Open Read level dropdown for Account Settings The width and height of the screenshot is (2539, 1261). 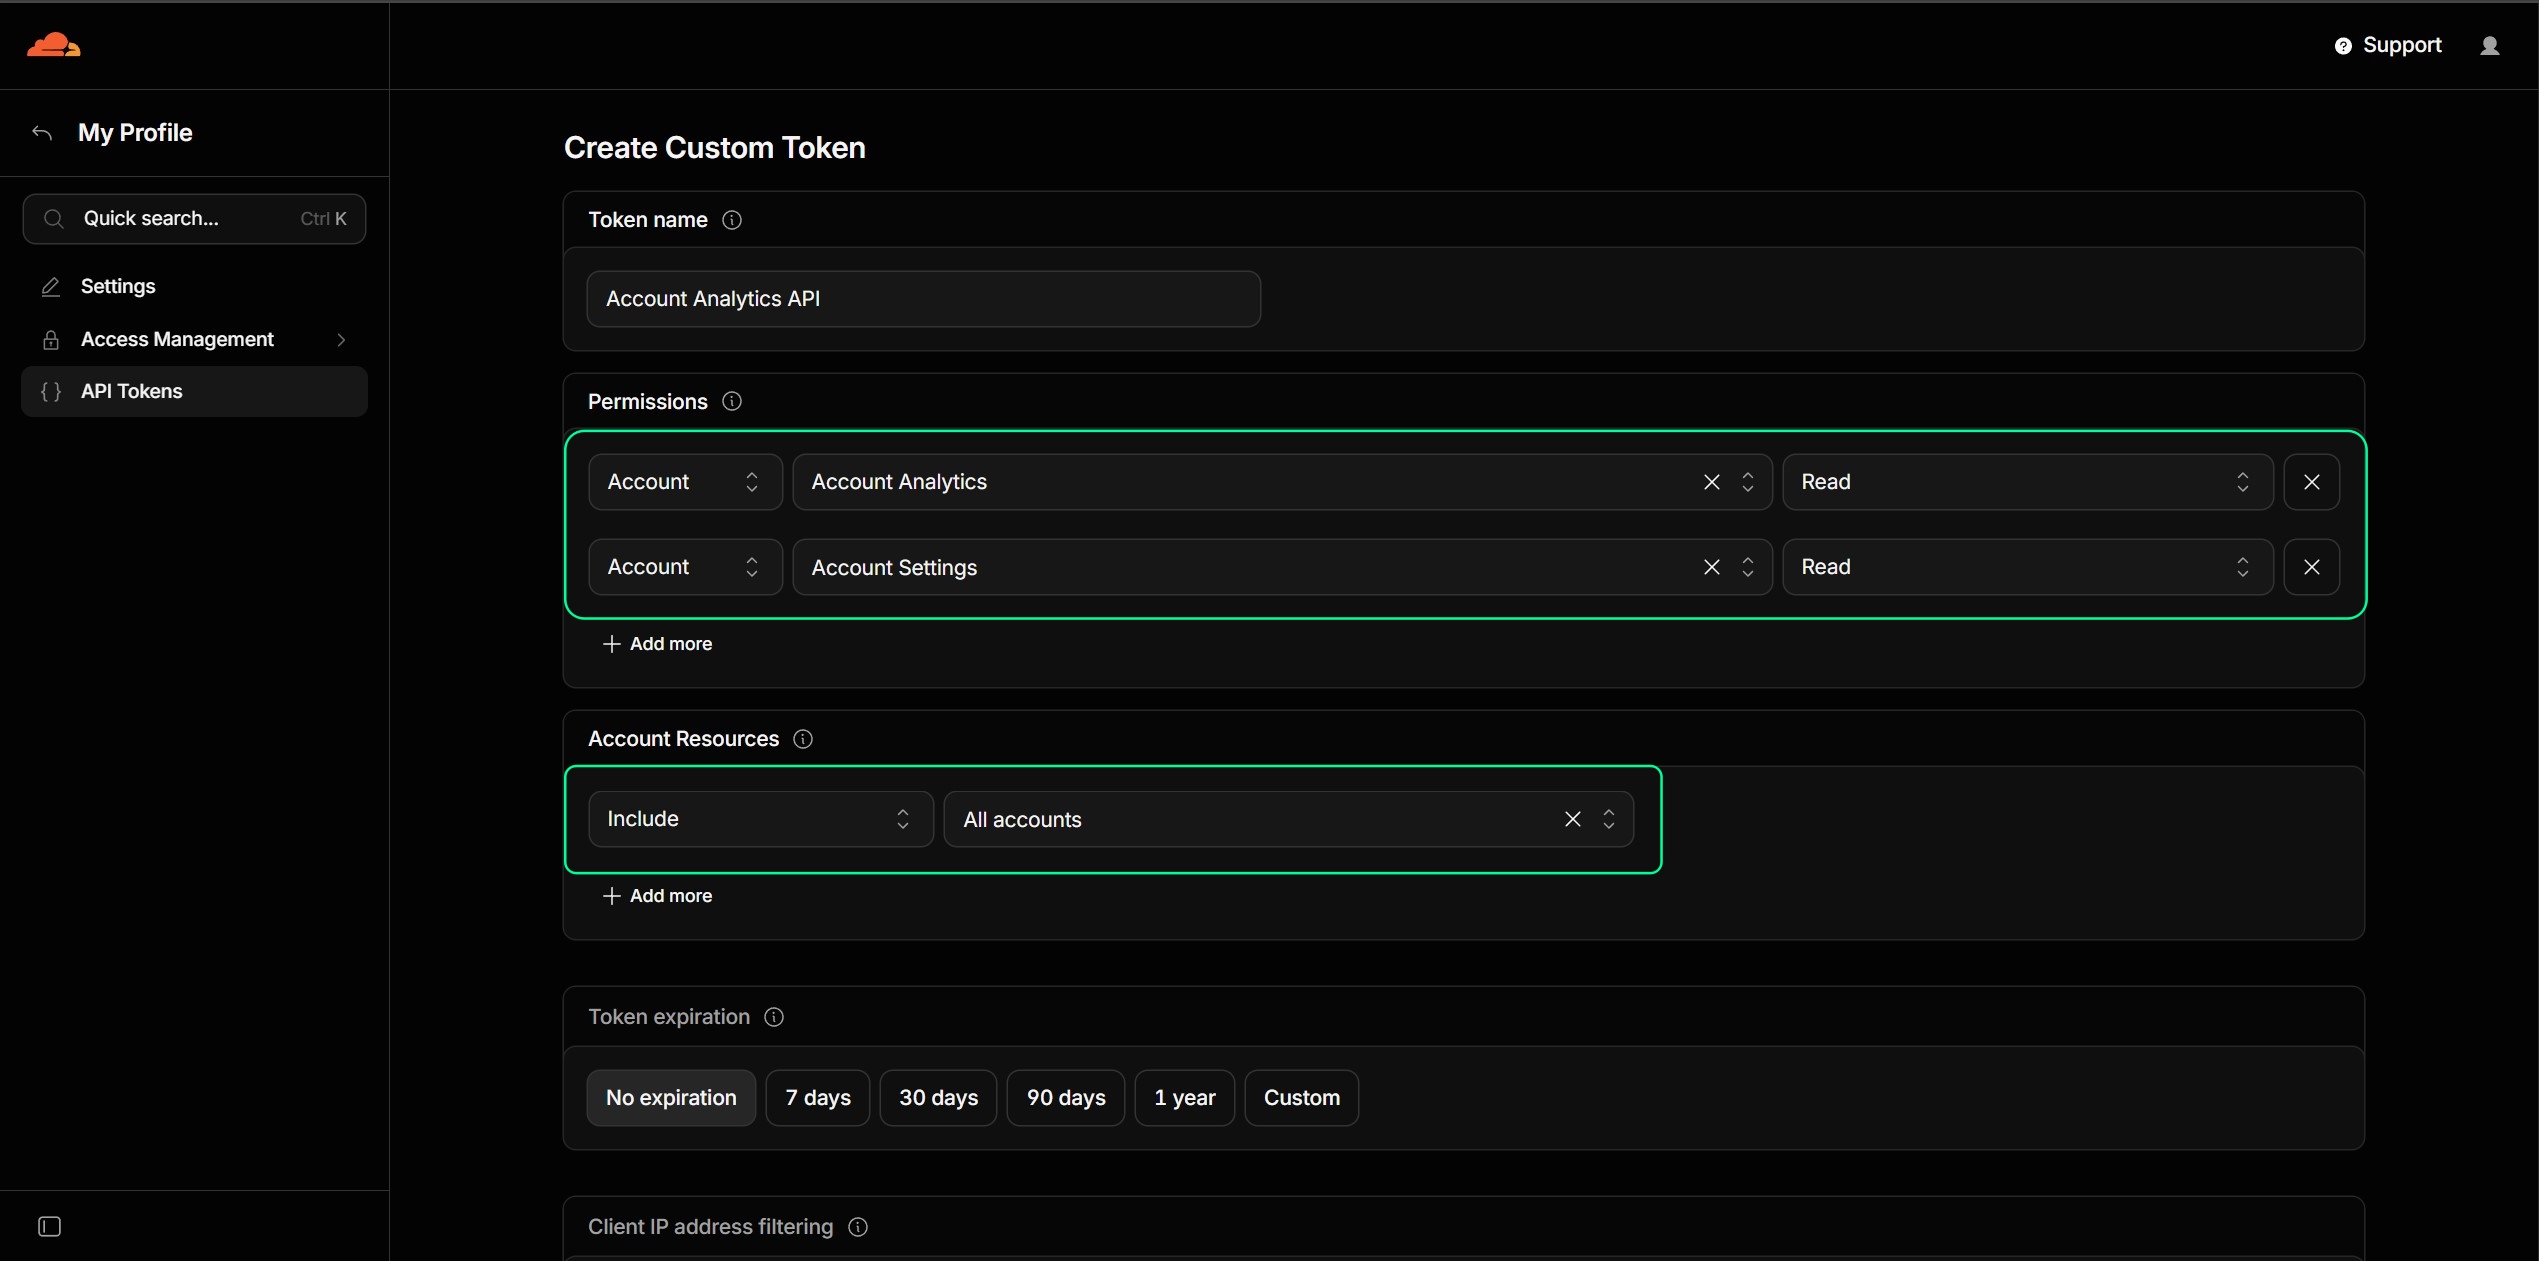tap(2027, 567)
